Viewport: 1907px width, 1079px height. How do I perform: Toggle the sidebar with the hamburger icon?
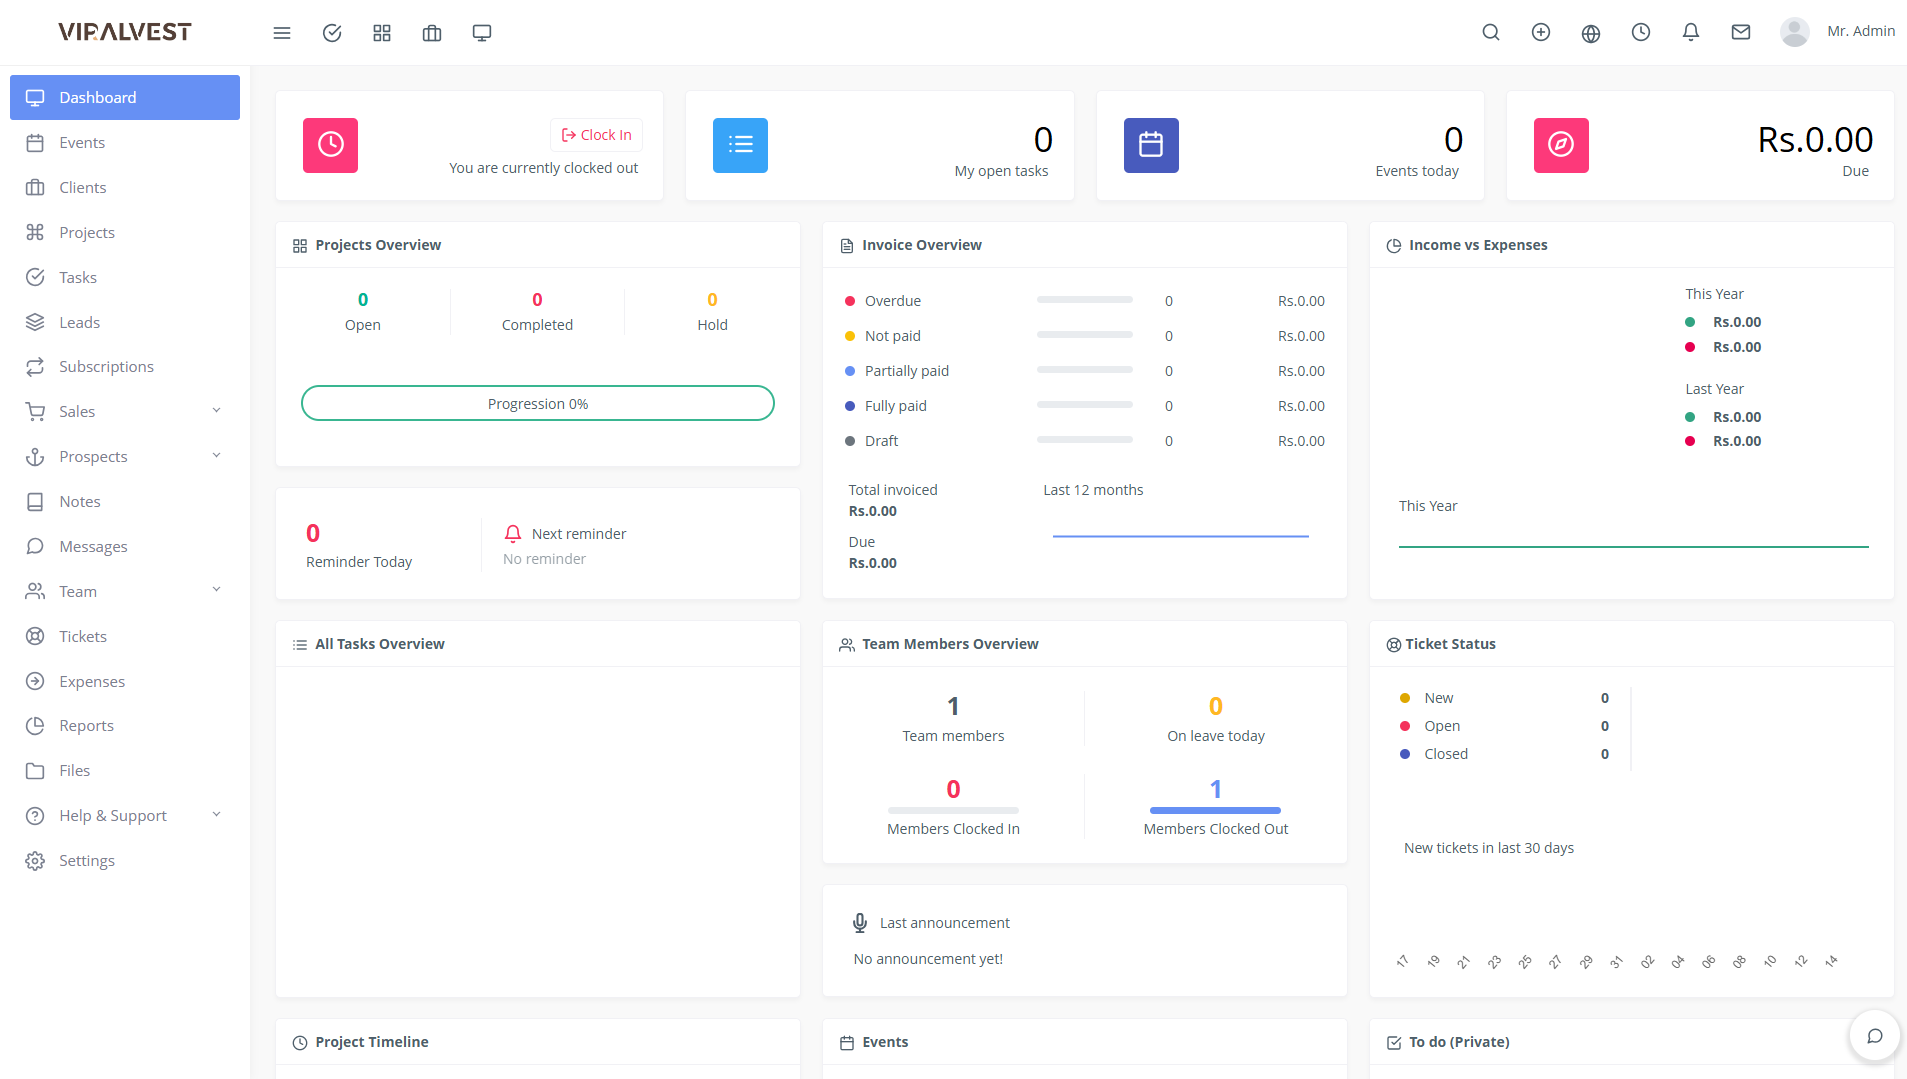pyautogui.click(x=282, y=32)
